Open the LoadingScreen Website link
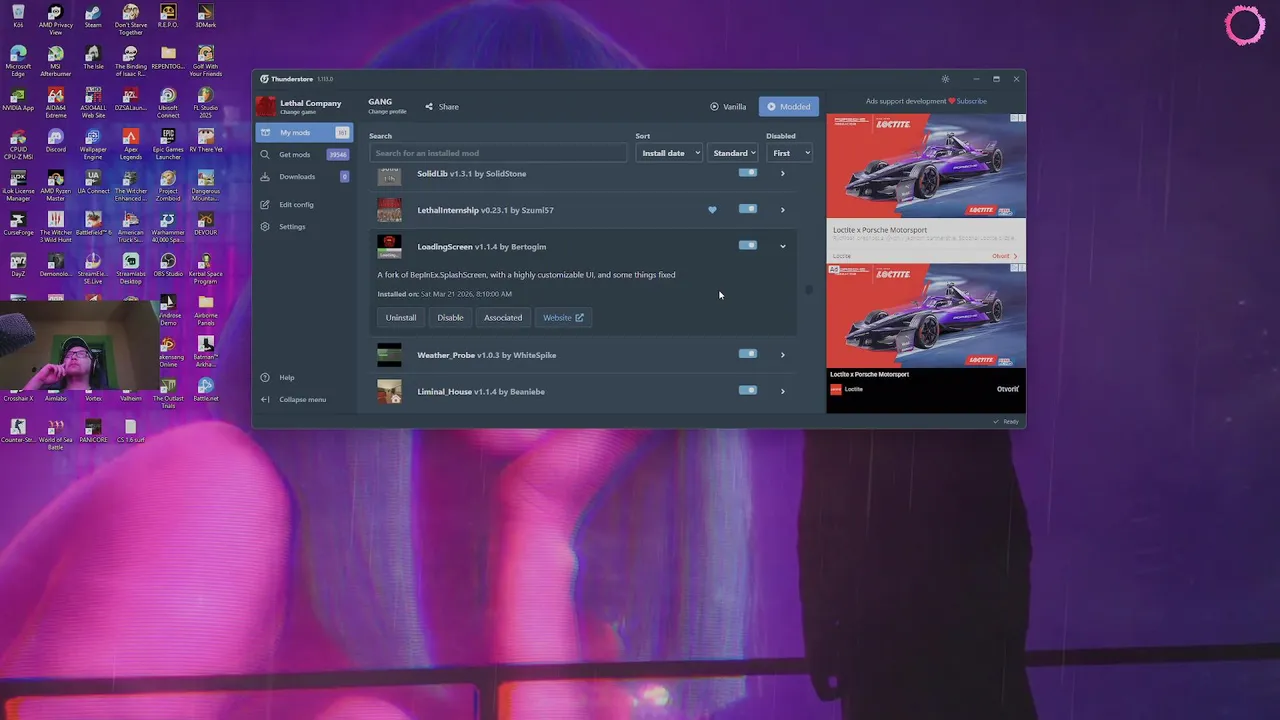This screenshot has width=1280, height=720. point(563,317)
